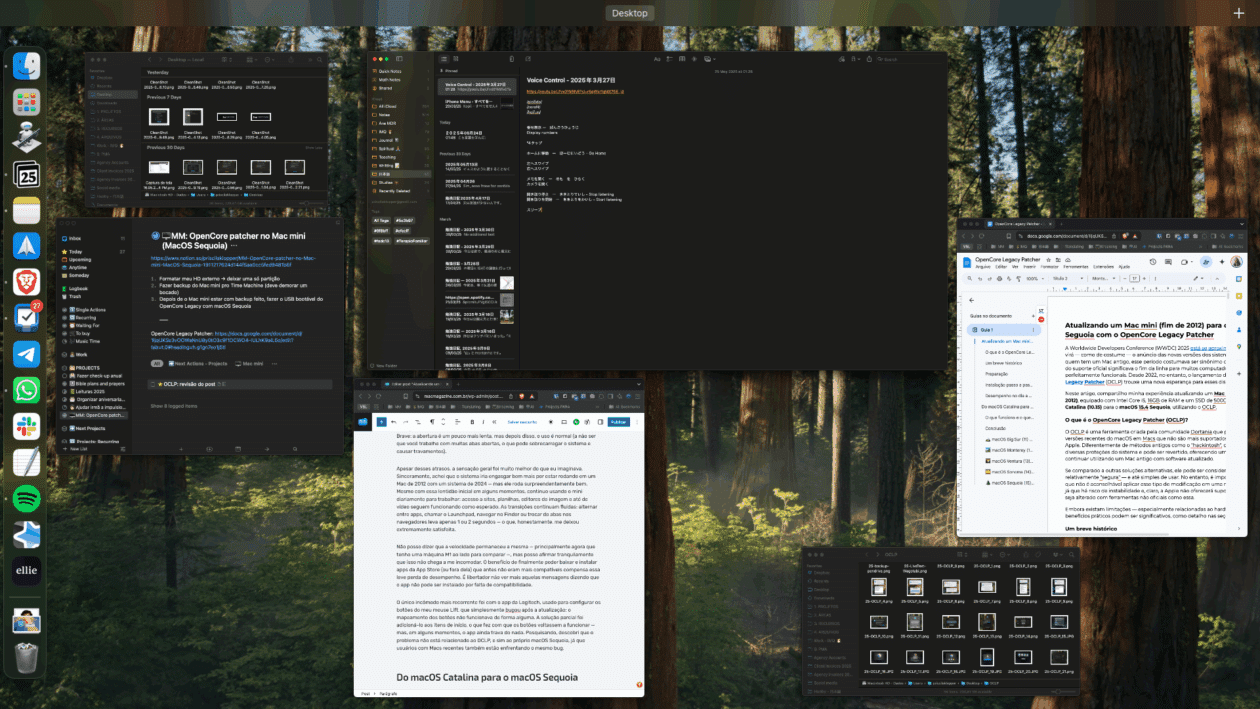Open Spotify from the Dock
This screenshot has height=709, width=1260.
click(x=26, y=497)
